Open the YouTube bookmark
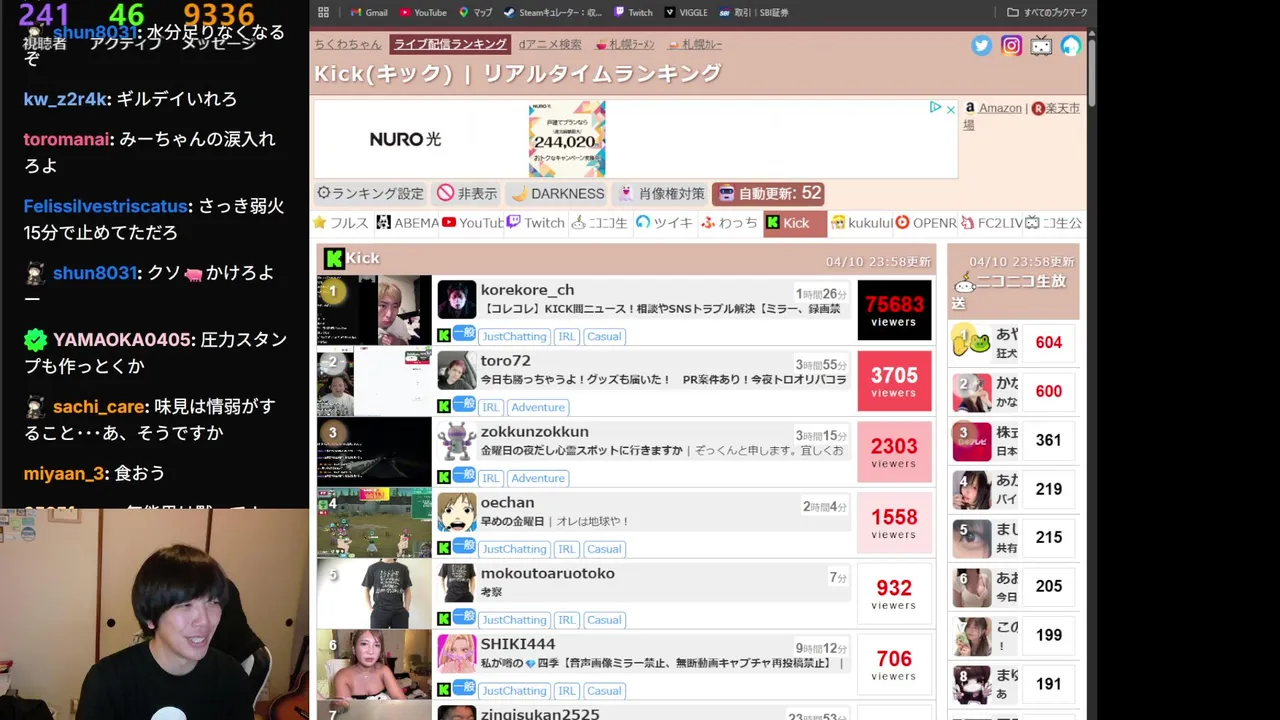1280x720 pixels. 423,12
